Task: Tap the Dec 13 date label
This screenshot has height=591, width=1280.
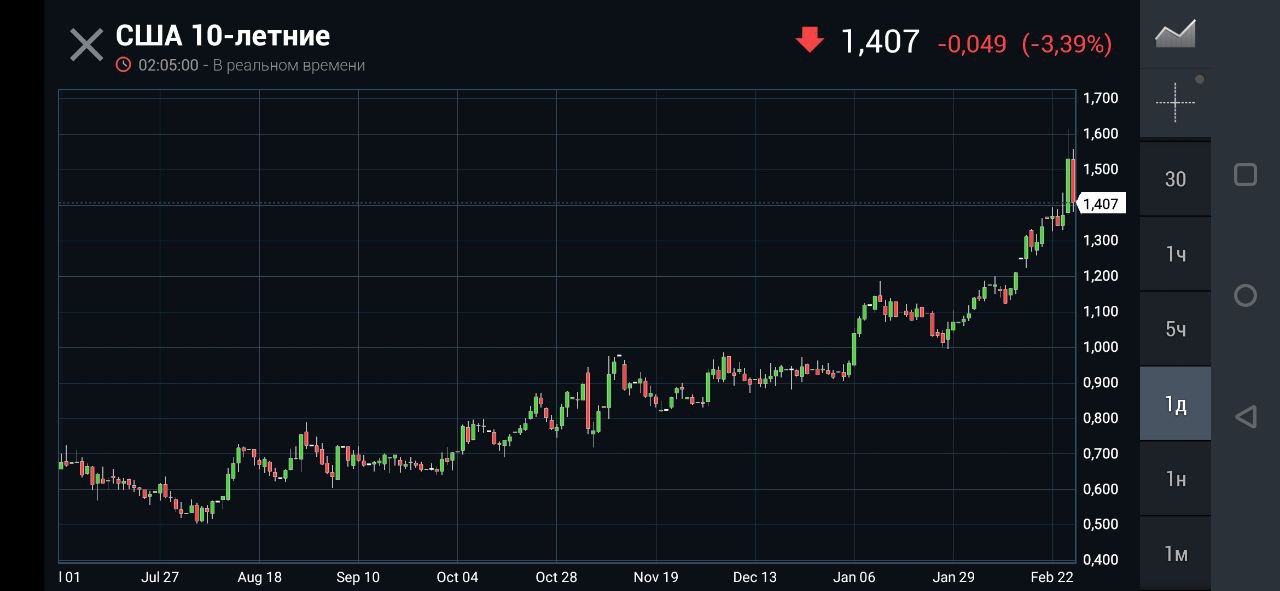Action: 755,577
